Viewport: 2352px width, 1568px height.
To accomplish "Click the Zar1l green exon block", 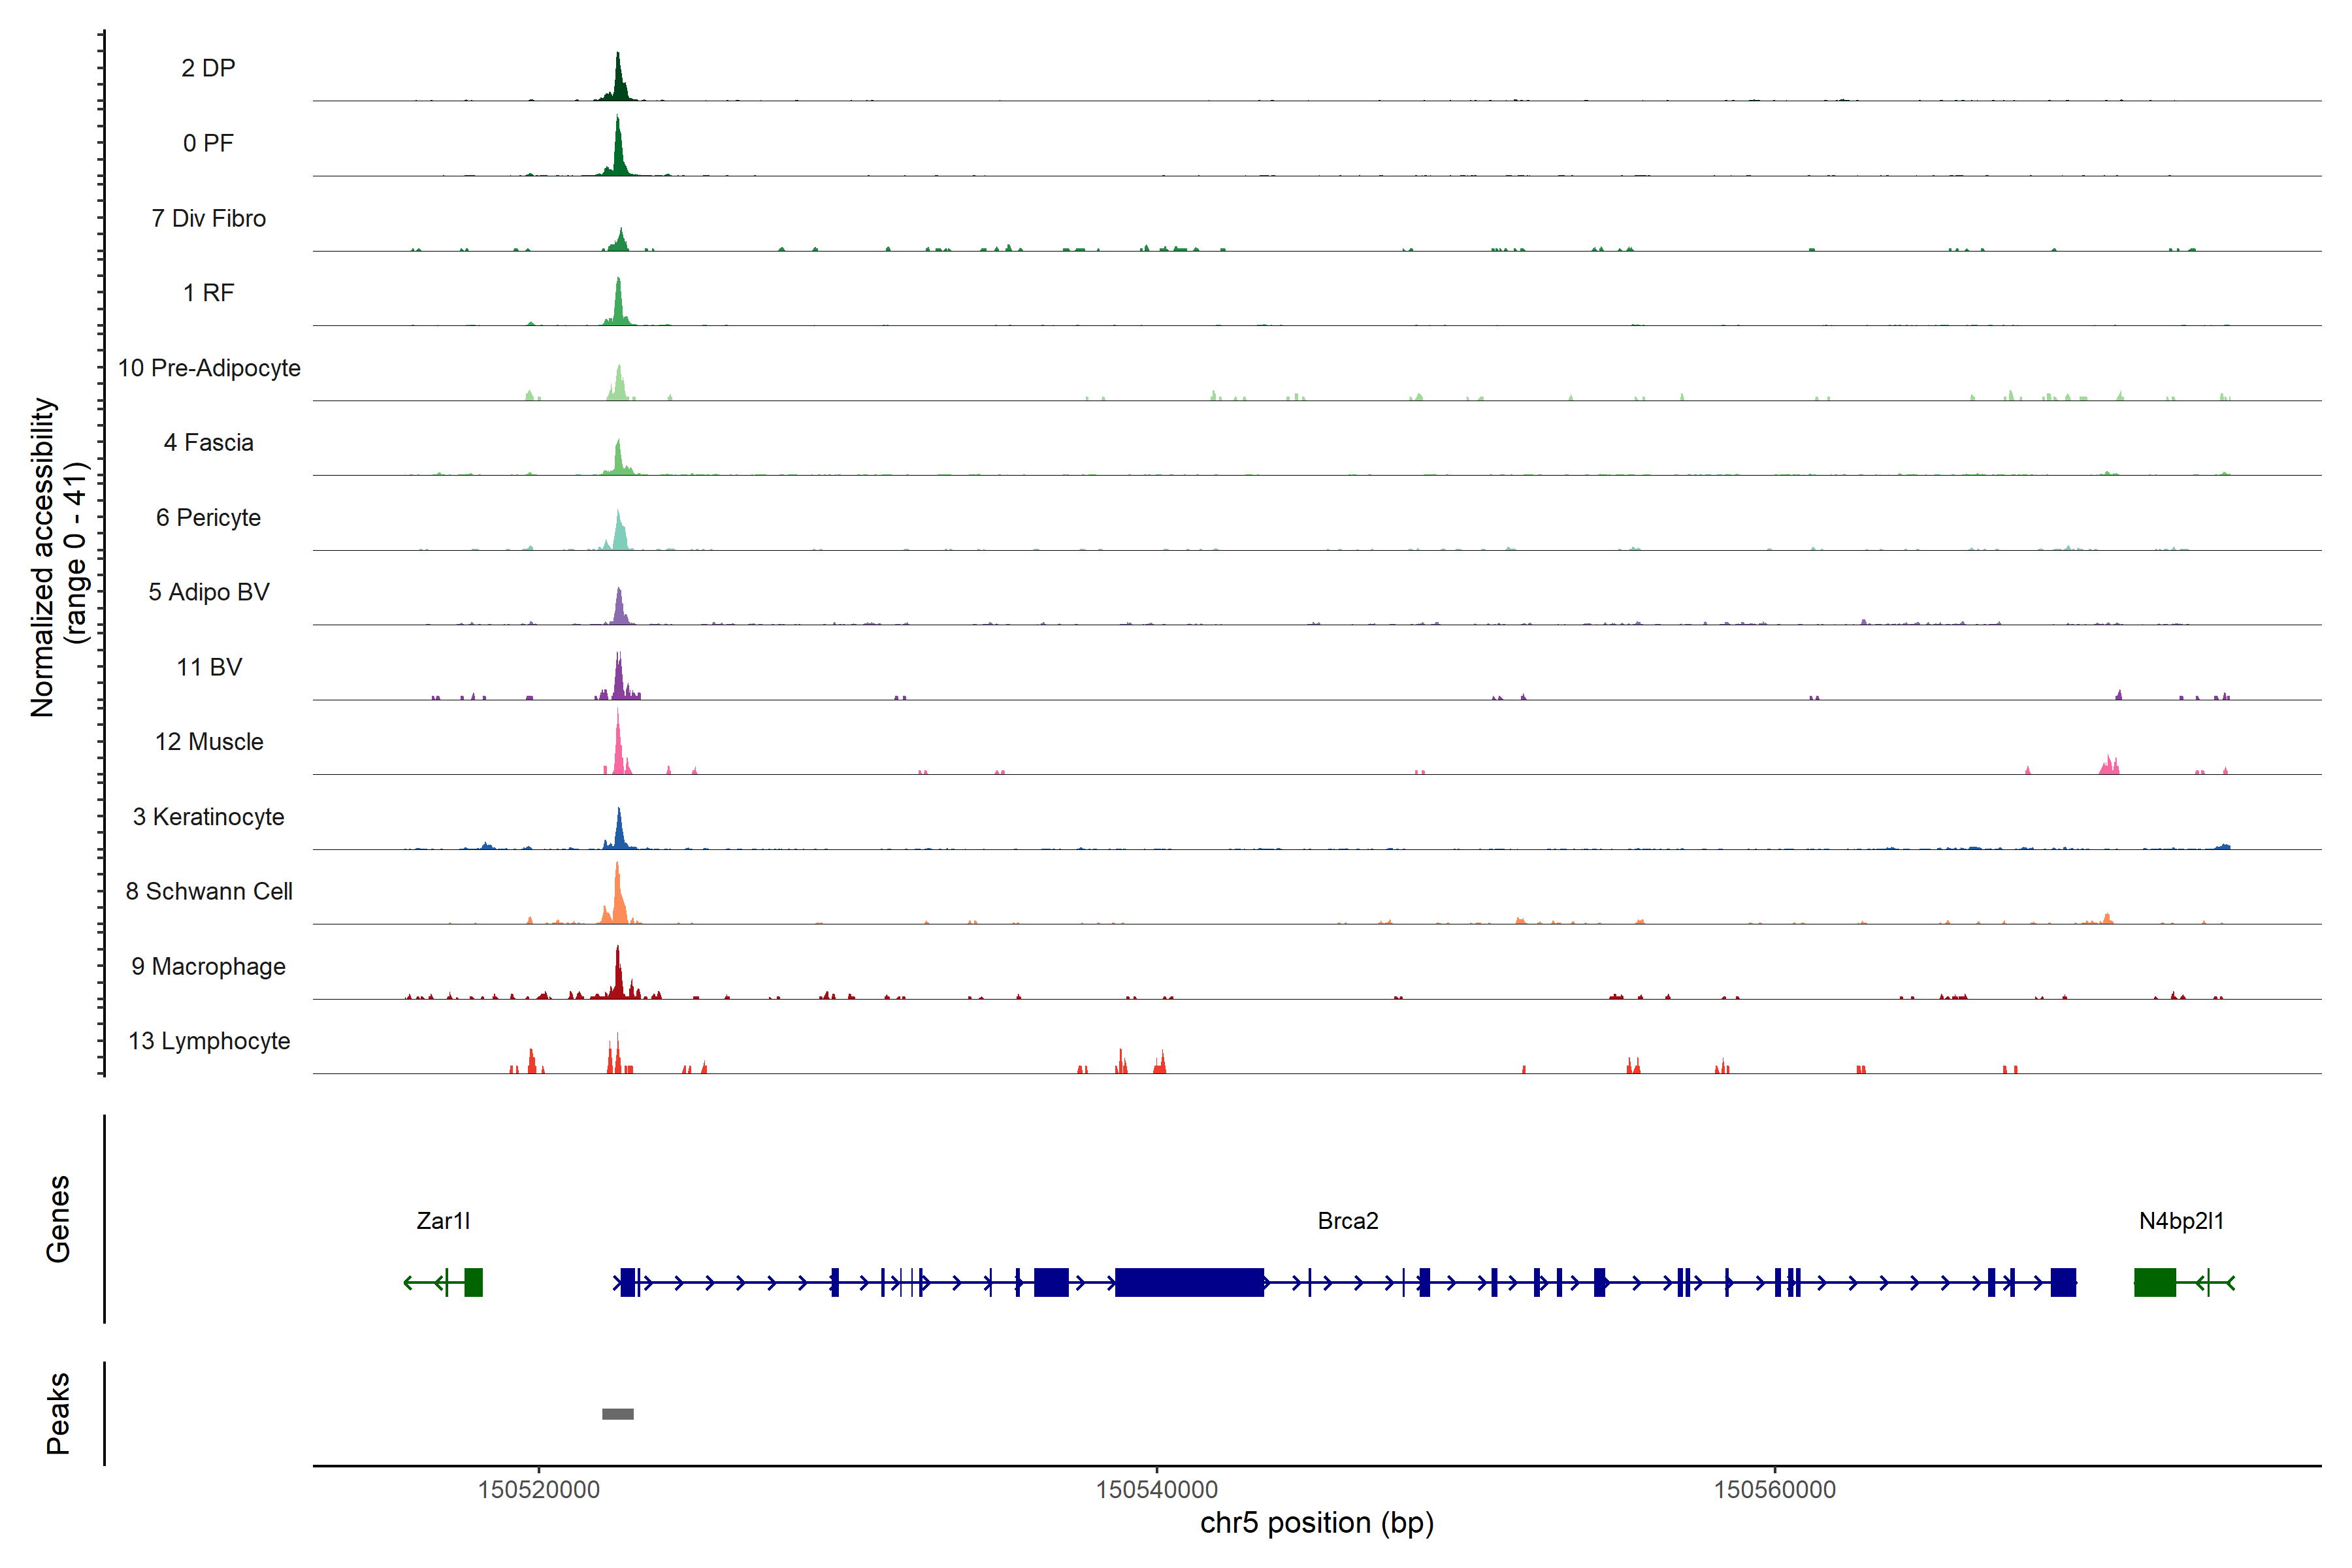I will point(473,1282).
